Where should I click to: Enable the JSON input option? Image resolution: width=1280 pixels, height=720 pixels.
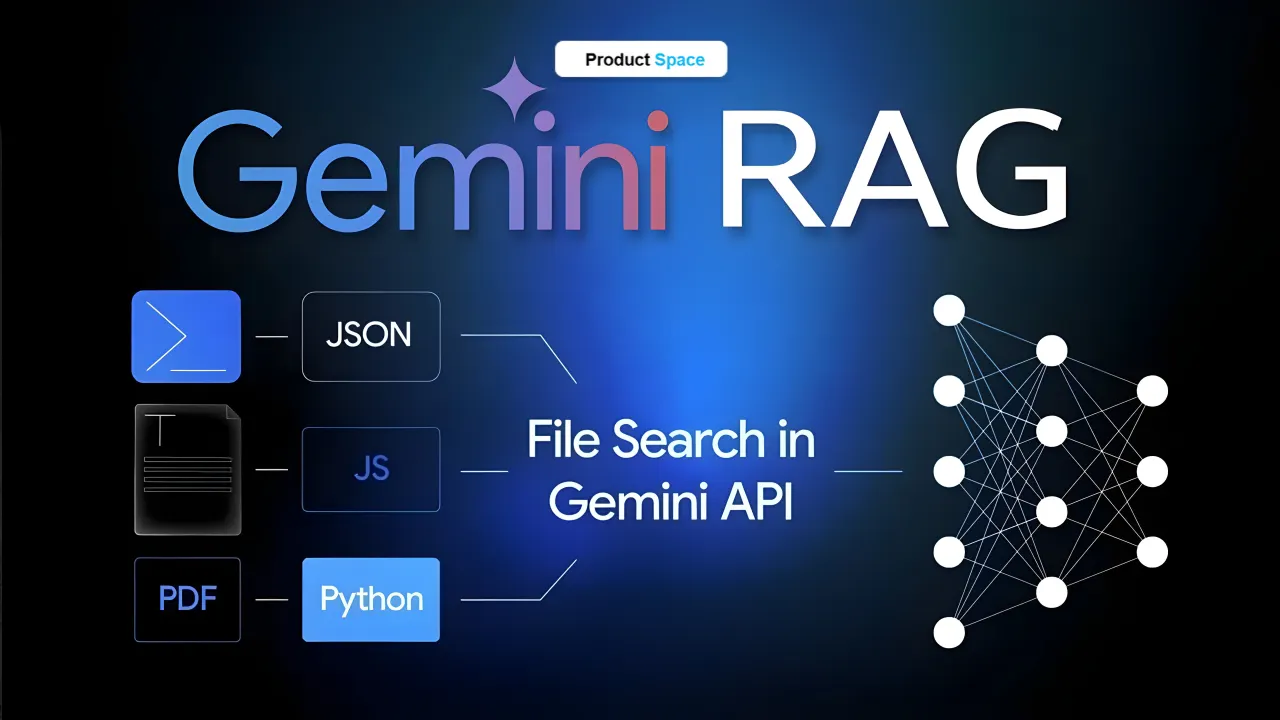(x=370, y=336)
